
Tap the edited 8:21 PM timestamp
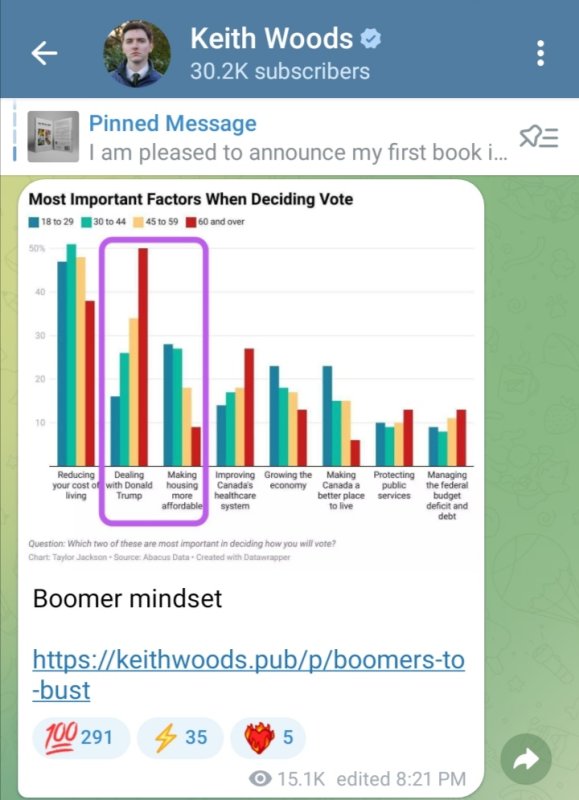coord(401,779)
